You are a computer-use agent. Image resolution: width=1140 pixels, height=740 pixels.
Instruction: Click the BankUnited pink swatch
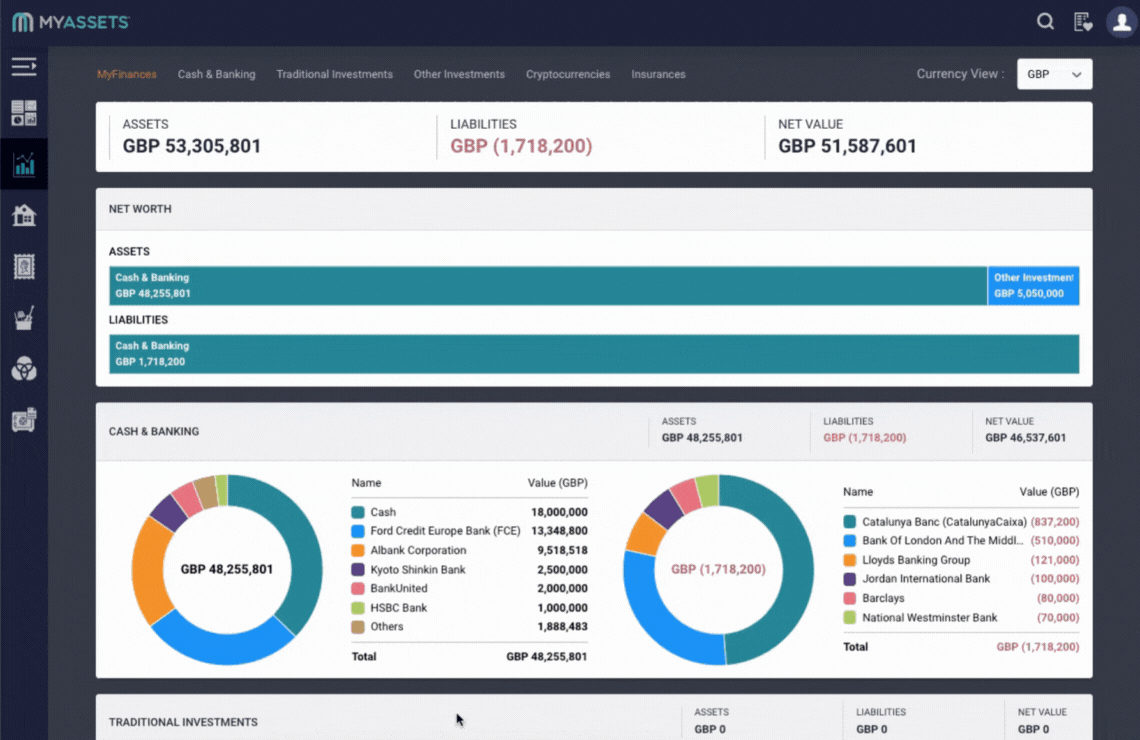(x=358, y=589)
